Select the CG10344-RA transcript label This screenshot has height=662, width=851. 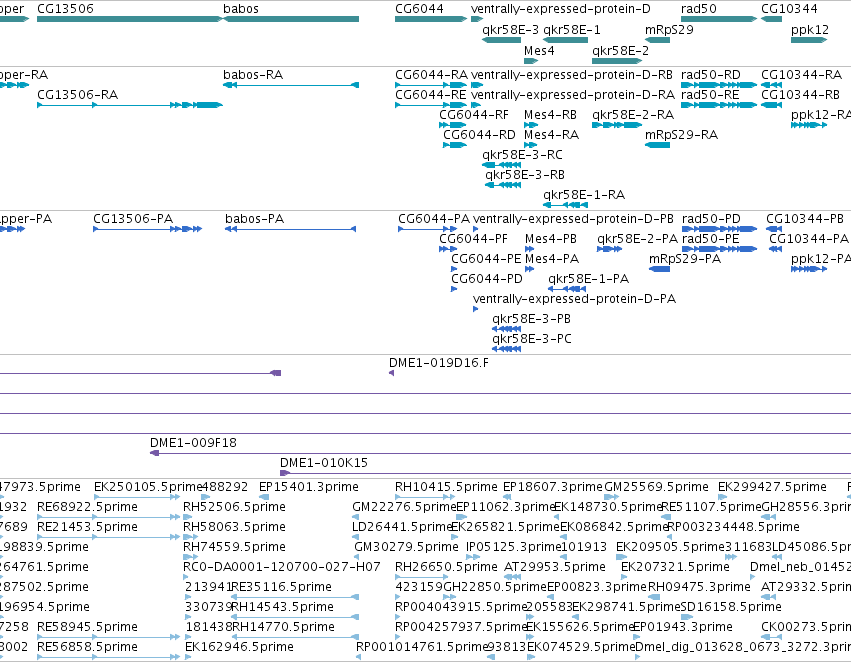coord(802,75)
